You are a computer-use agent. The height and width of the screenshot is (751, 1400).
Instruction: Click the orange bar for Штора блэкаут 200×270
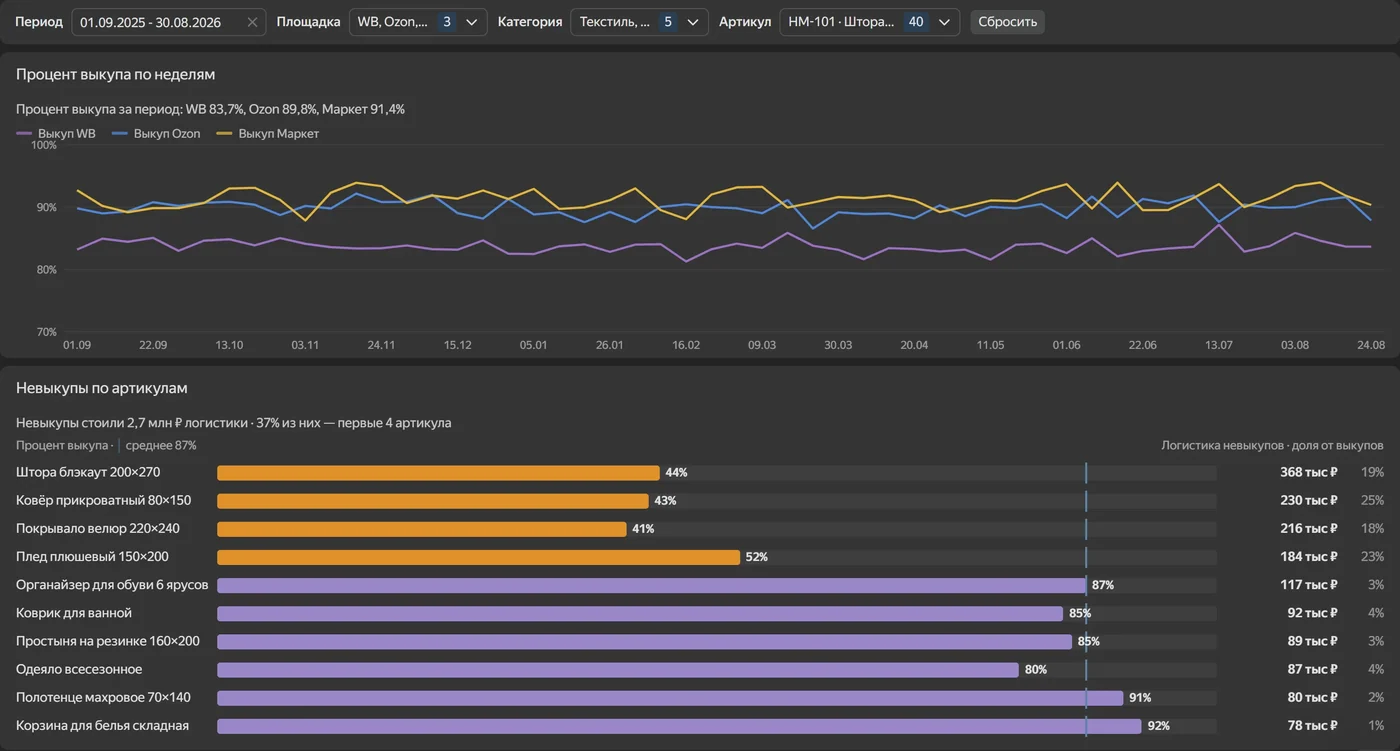[438, 473]
